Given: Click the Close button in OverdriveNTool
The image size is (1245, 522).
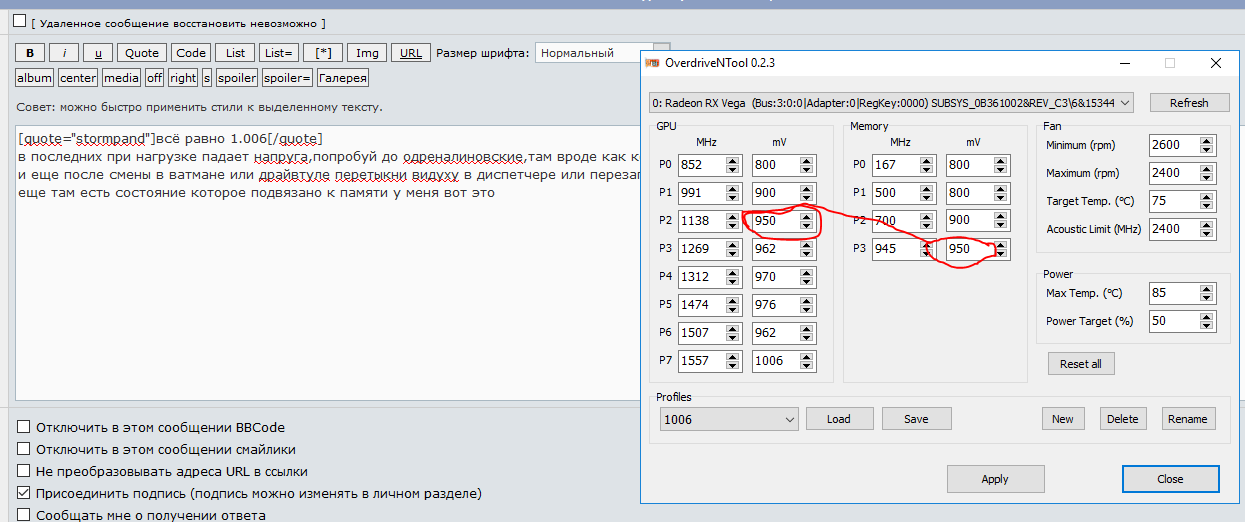Looking at the screenshot, I should [1170, 479].
